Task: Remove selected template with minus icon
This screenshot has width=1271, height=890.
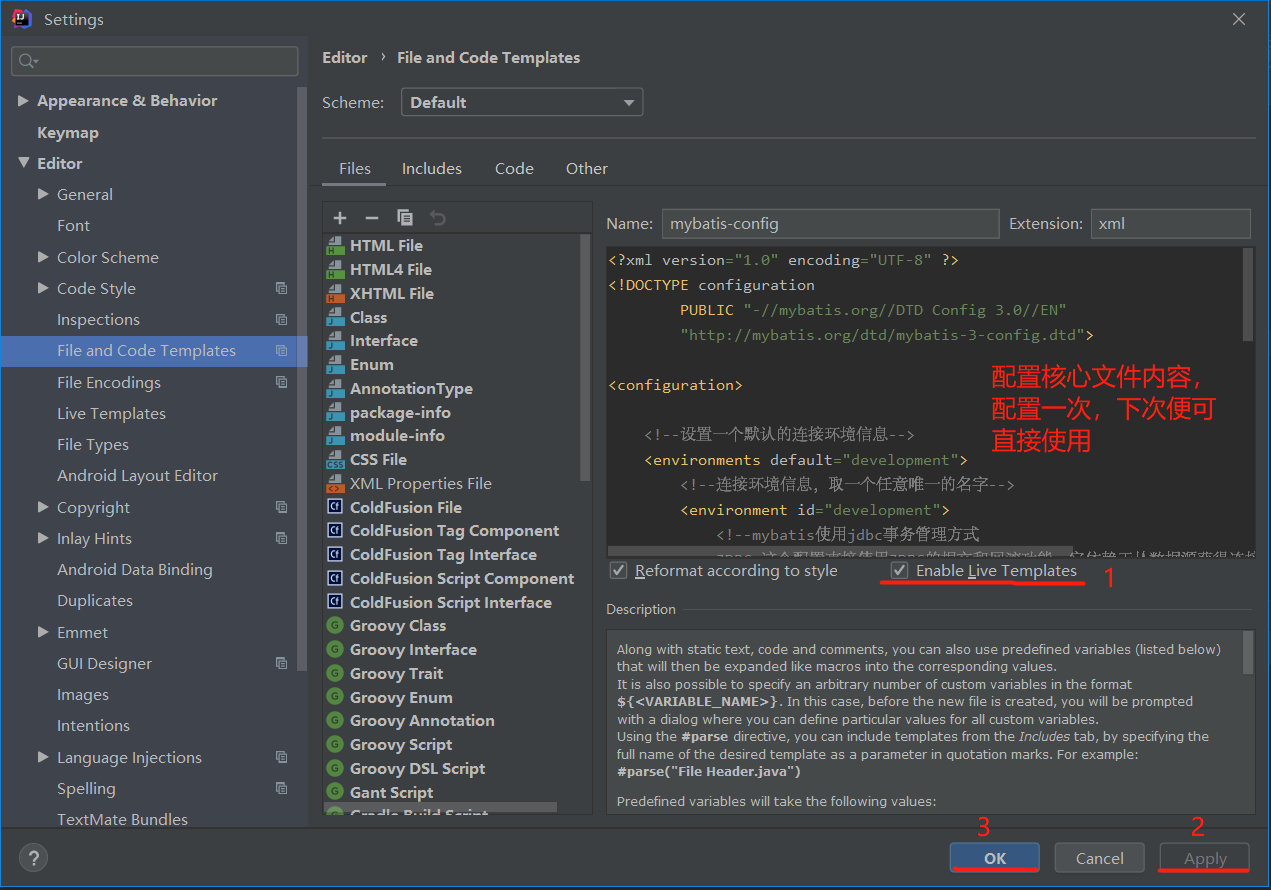Action: [372, 218]
